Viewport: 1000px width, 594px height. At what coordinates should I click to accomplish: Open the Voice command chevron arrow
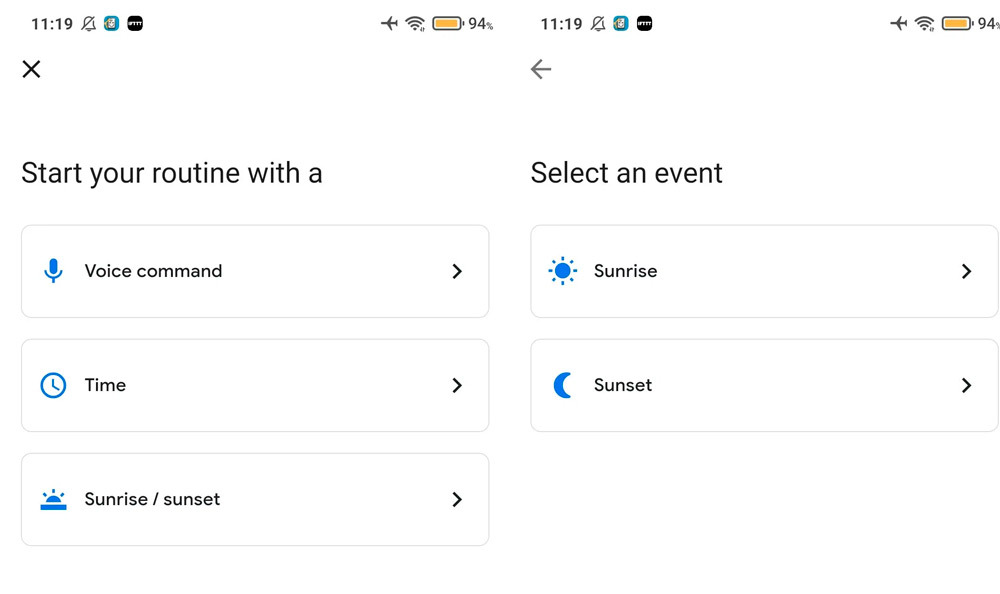click(457, 271)
